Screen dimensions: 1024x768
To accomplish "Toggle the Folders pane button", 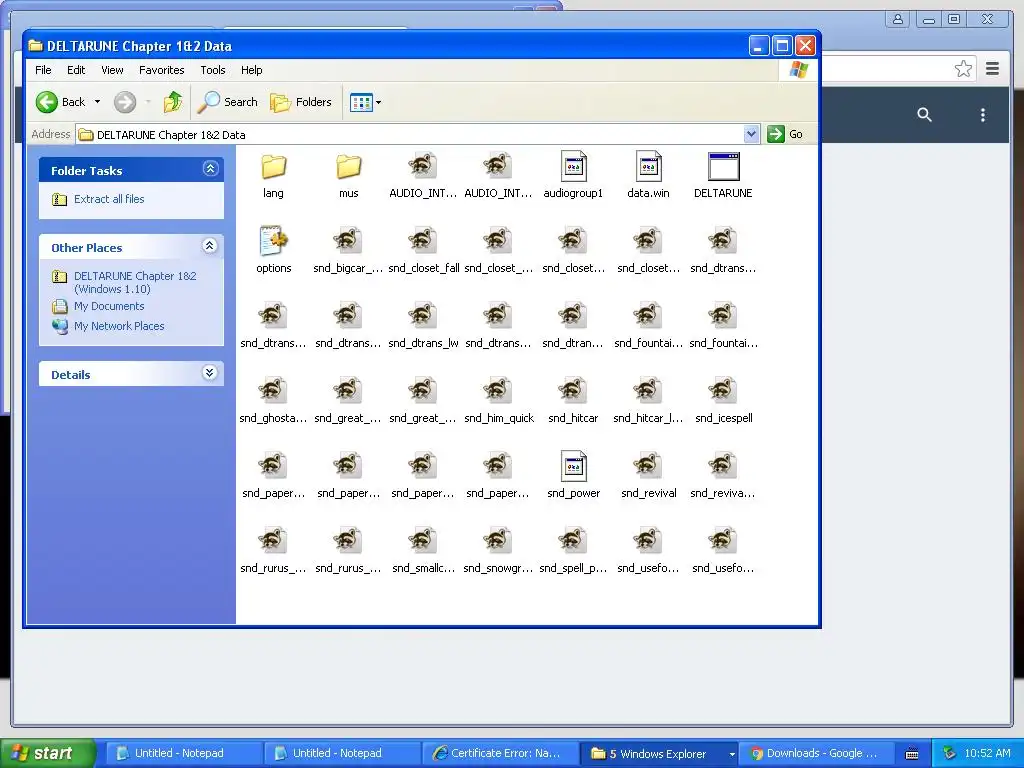I will click(301, 102).
